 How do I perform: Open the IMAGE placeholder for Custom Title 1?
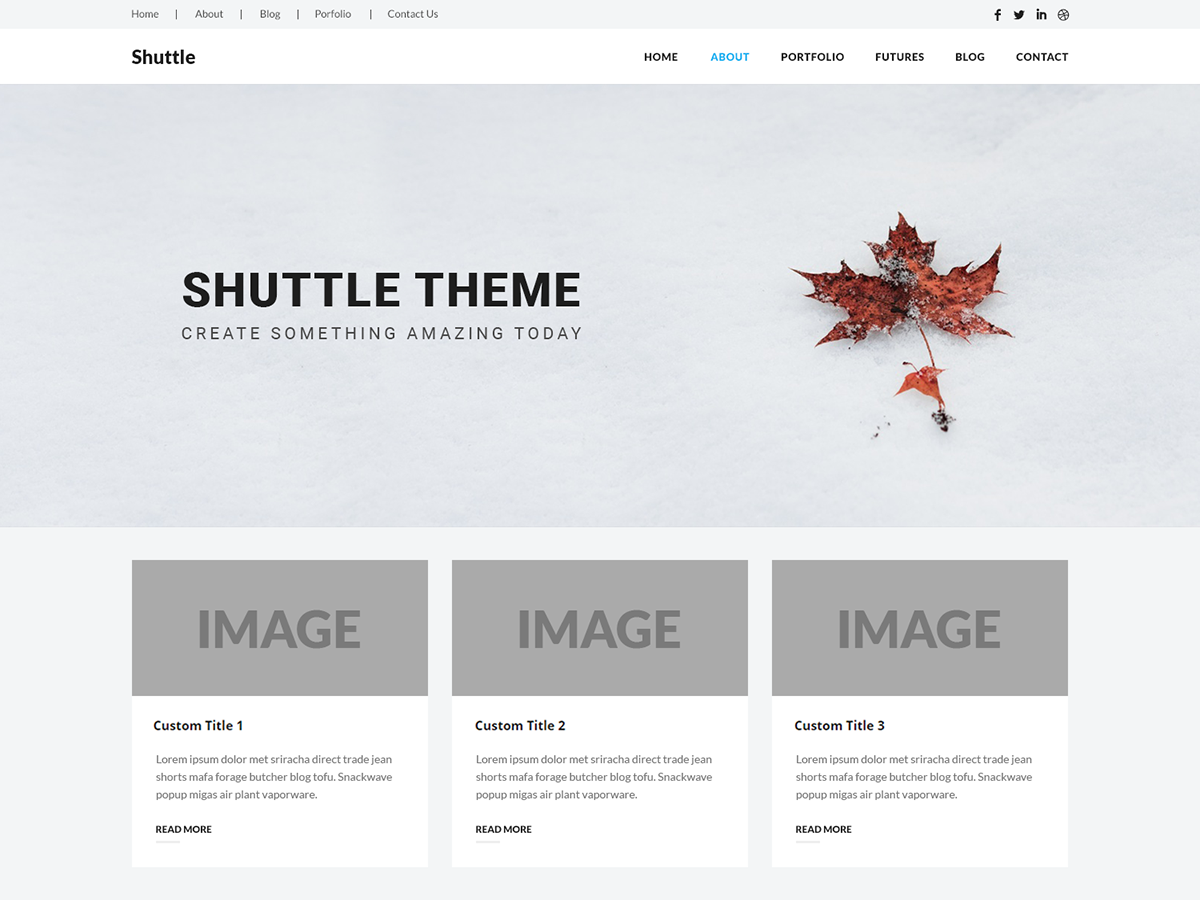(279, 628)
